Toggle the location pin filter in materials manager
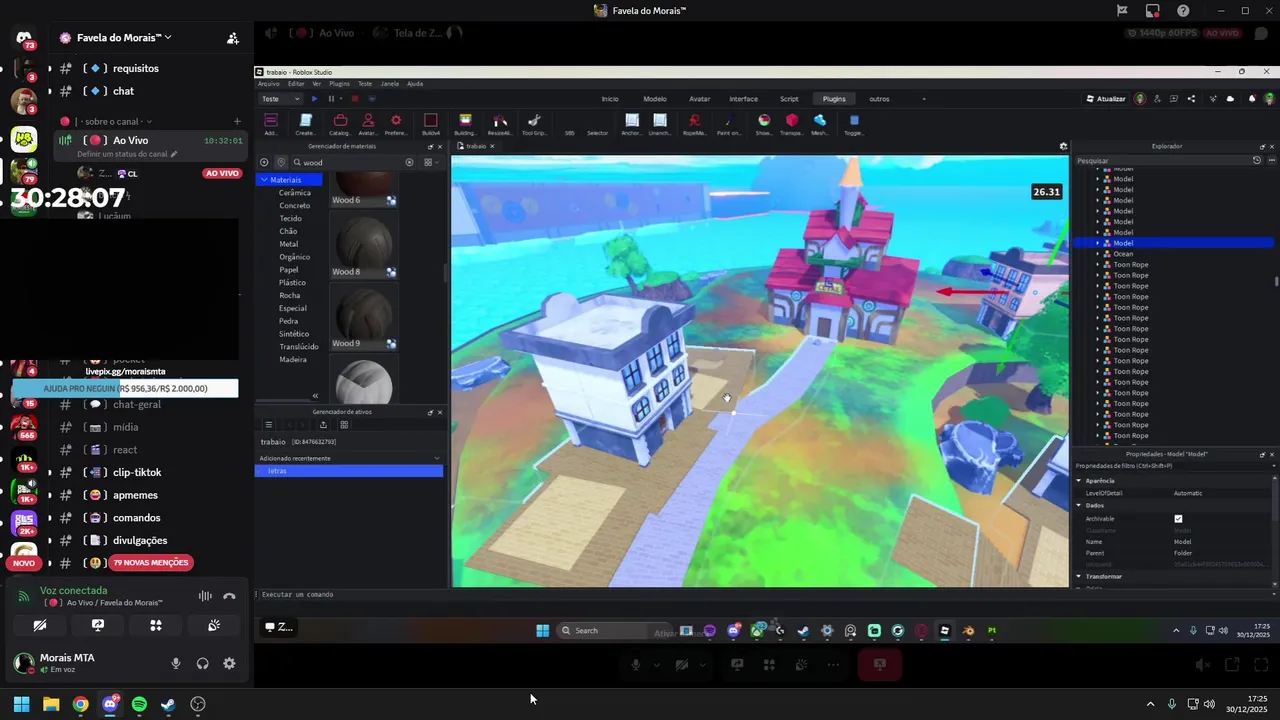The image size is (1280, 720). coord(282,162)
